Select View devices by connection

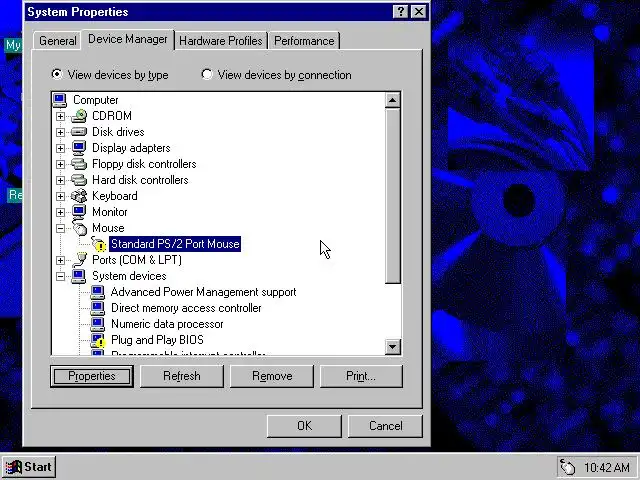pos(276,75)
